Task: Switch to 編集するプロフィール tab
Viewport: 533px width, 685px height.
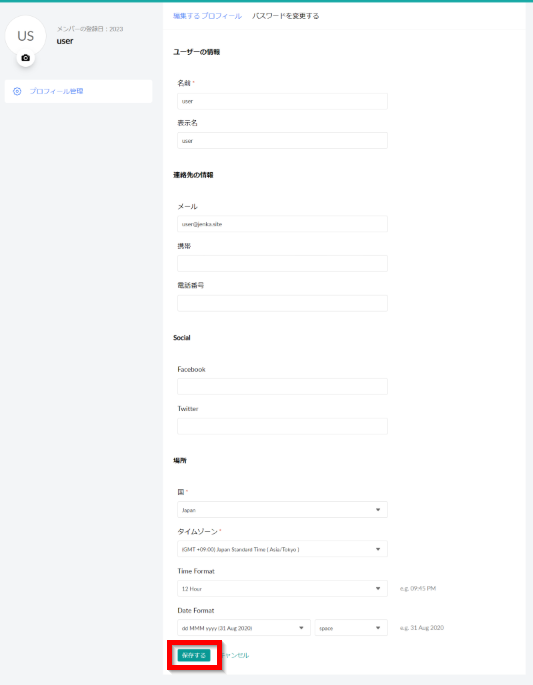Action: 207,16
